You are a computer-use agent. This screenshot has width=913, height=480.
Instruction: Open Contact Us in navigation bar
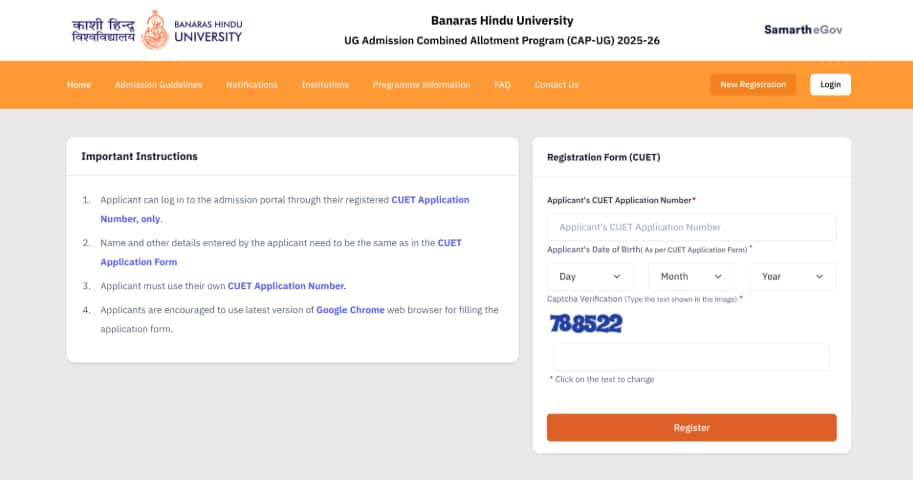click(556, 84)
